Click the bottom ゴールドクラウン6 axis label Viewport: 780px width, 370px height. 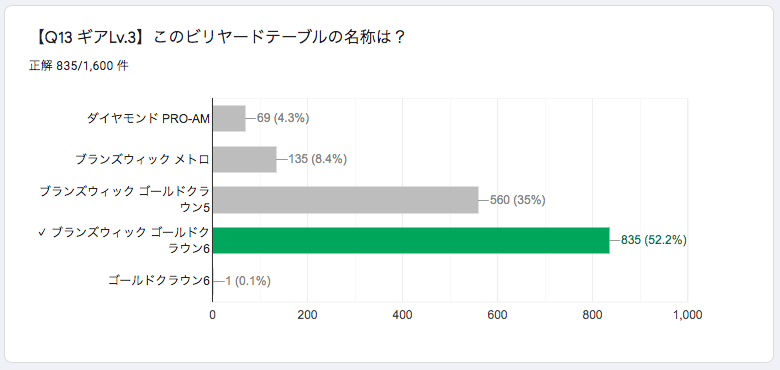click(159, 281)
